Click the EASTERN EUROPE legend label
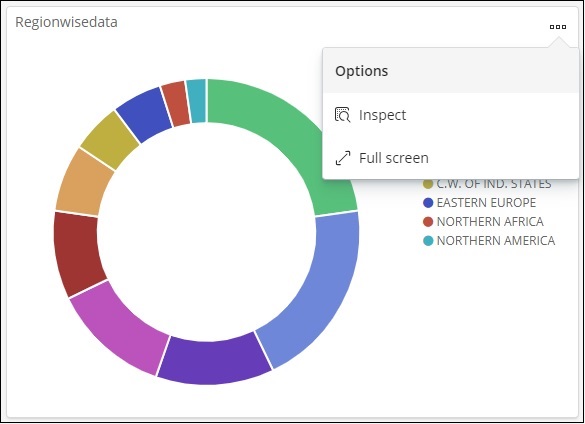585x424 pixels. pos(486,203)
